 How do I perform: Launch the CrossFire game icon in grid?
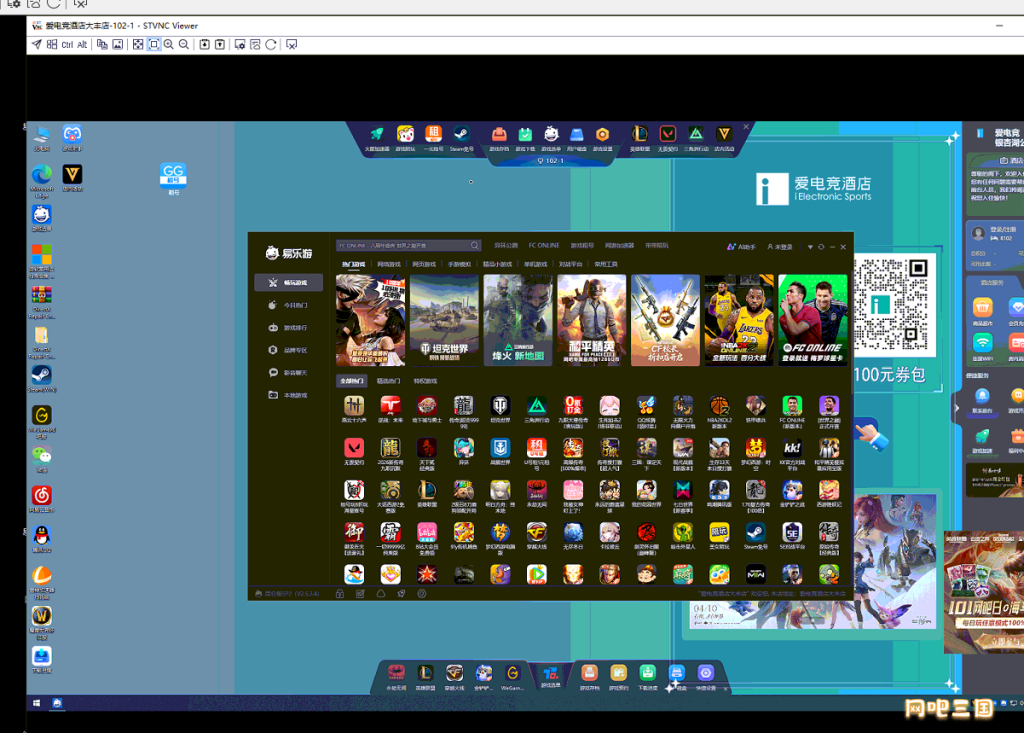[x=537, y=533]
